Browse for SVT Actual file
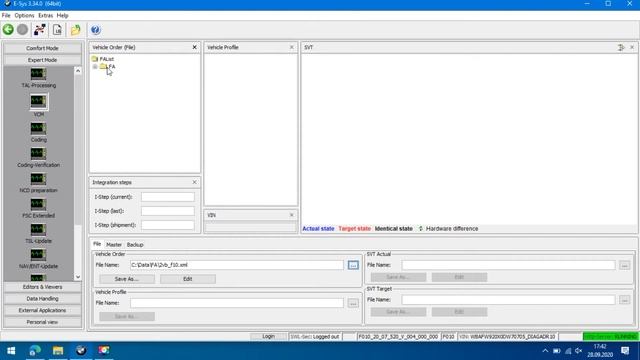Image resolution: width=640 pixels, height=360 pixels. [x=624, y=265]
